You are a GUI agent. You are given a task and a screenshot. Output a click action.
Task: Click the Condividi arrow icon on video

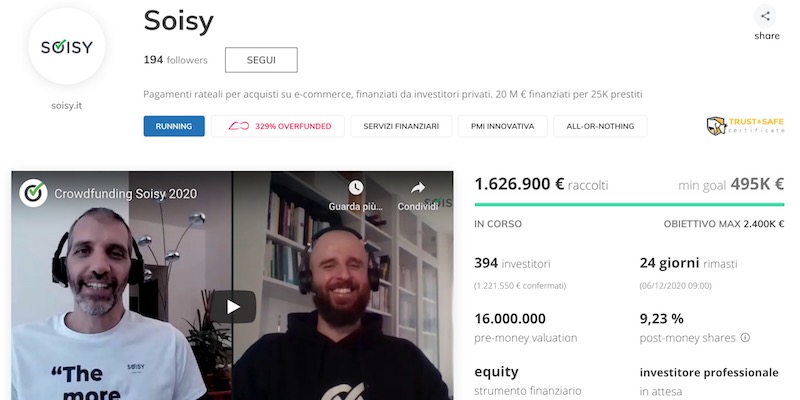pyautogui.click(x=418, y=188)
